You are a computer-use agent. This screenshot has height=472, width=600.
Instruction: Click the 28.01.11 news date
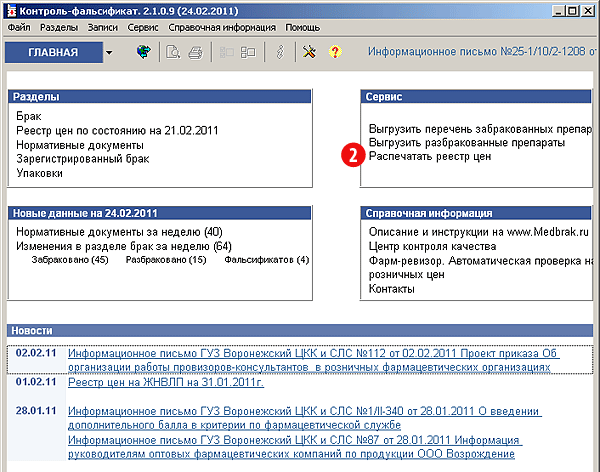36,410
